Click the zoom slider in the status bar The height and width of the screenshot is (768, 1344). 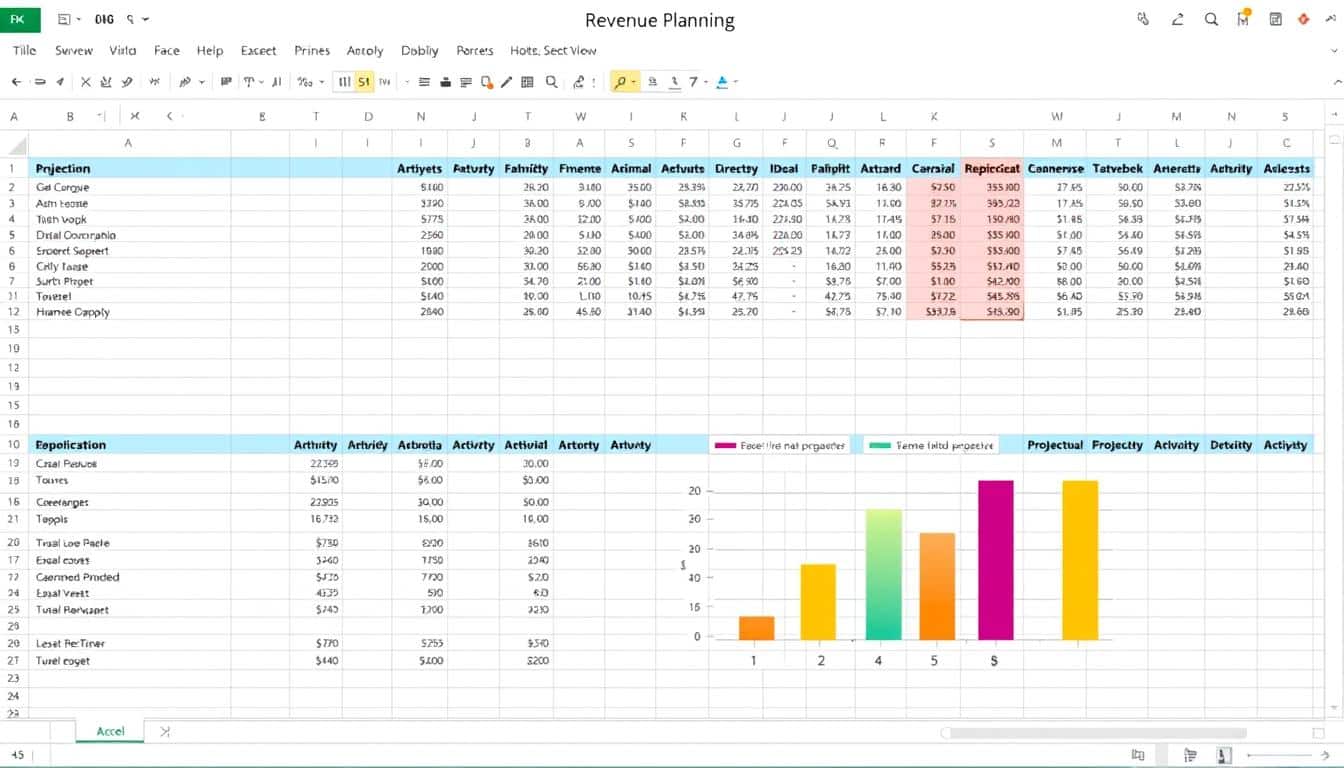(x=1279, y=755)
